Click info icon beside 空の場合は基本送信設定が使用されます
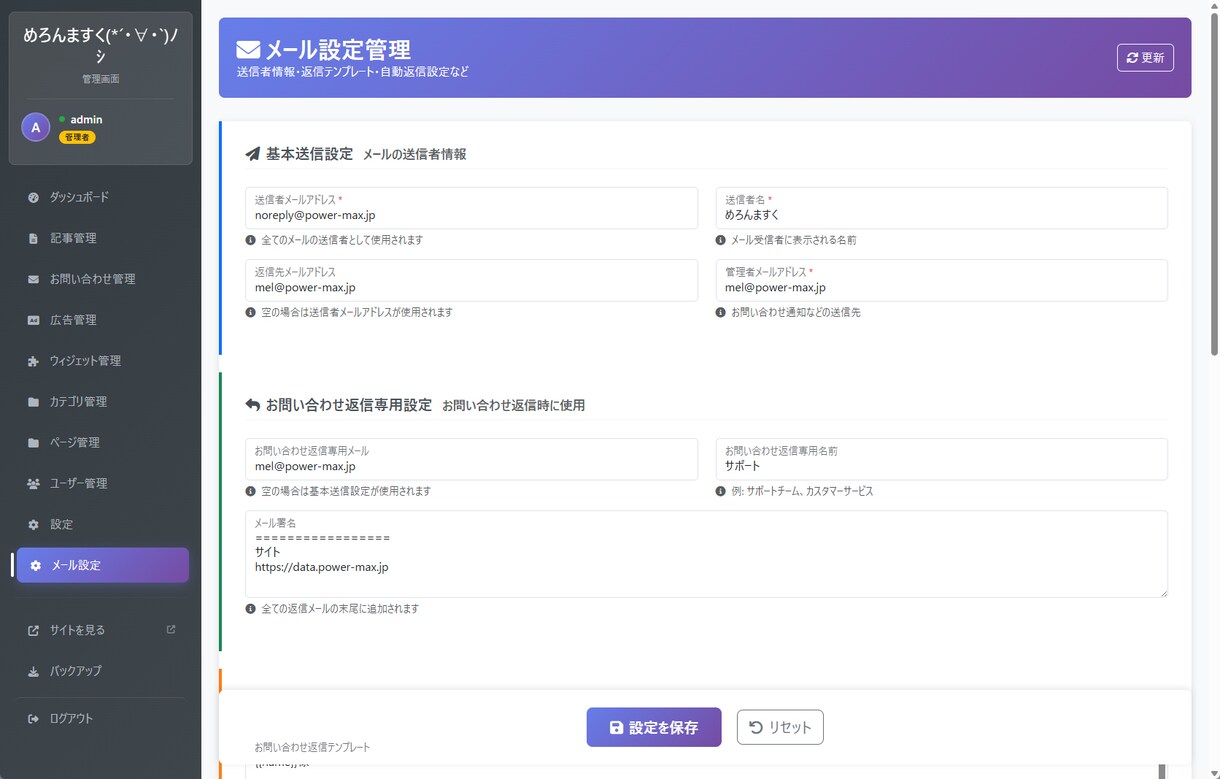1220x779 pixels. tap(250, 491)
